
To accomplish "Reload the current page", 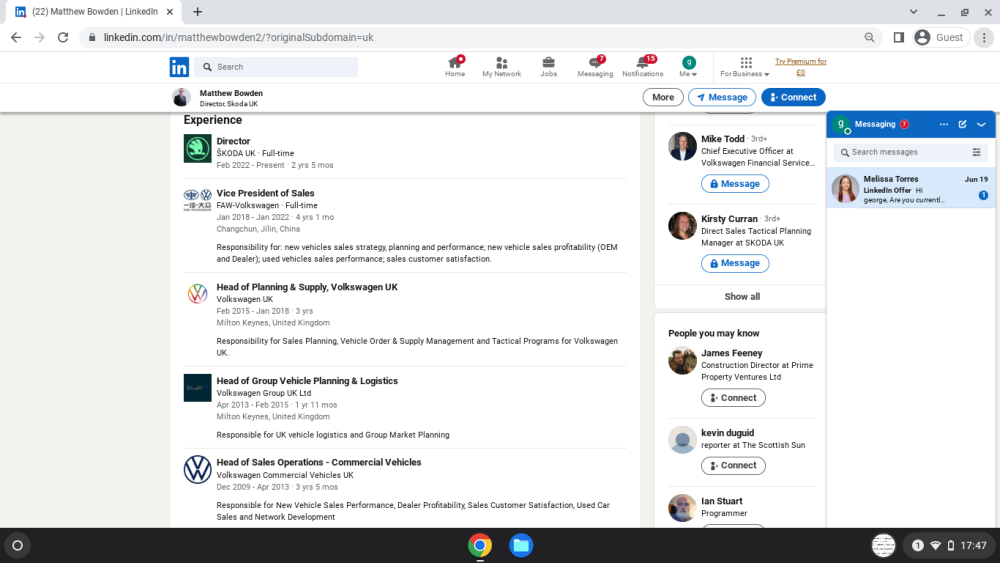I will 62,38.
